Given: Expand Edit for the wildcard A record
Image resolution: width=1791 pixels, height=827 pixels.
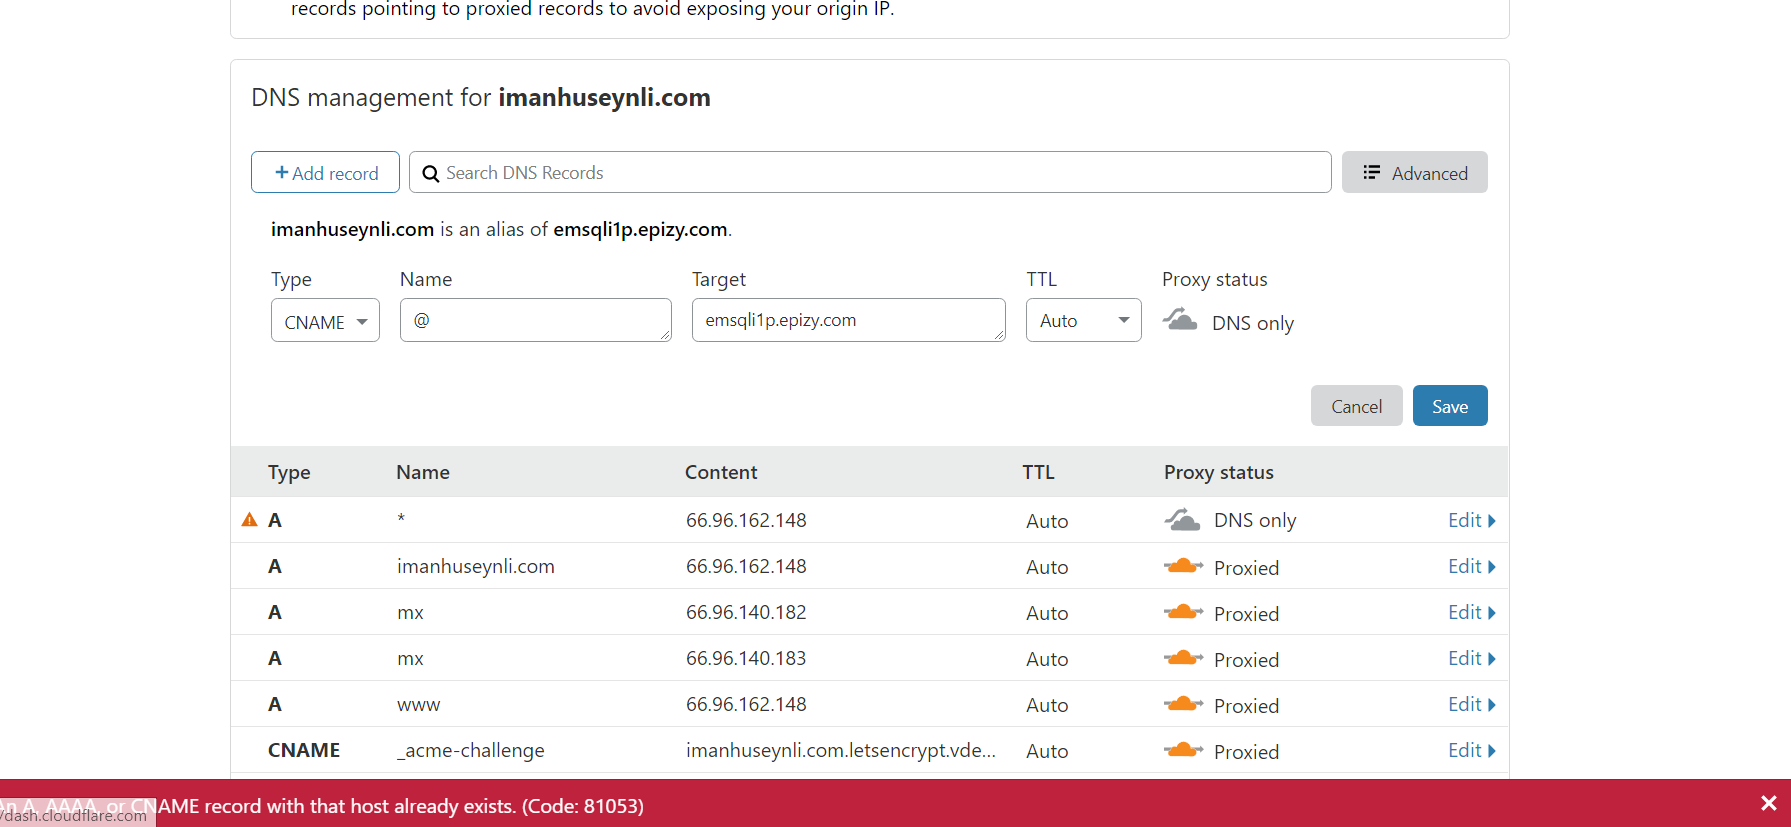Looking at the screenshot, I should click(x=1471, y=521).
